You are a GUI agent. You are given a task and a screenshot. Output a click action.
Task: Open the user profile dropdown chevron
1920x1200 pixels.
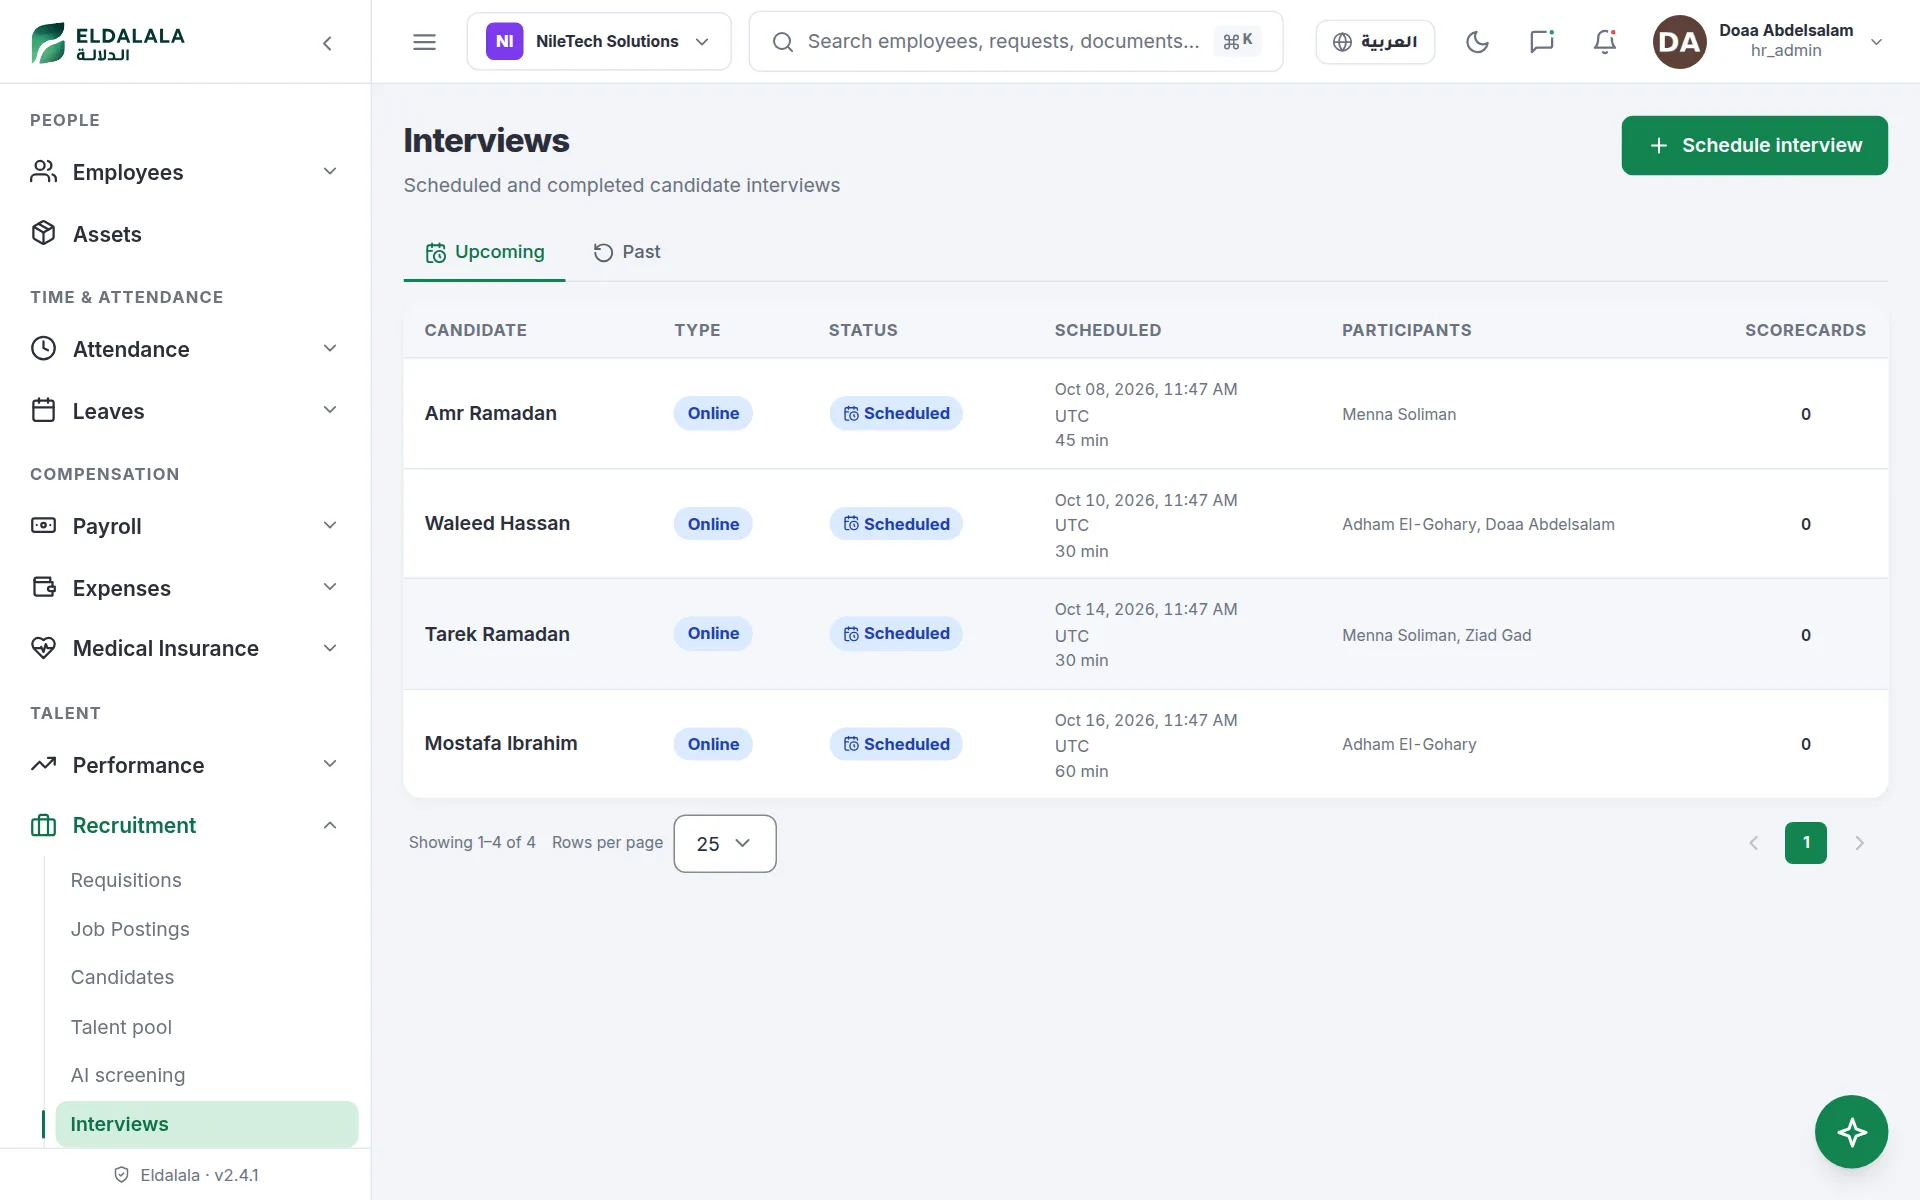point(1876,42)
